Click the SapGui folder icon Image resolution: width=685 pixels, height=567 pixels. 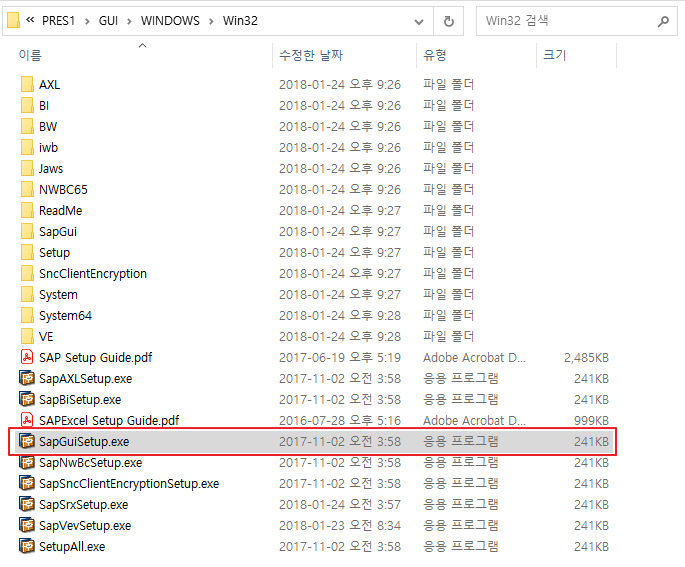[x=27, y=231]
